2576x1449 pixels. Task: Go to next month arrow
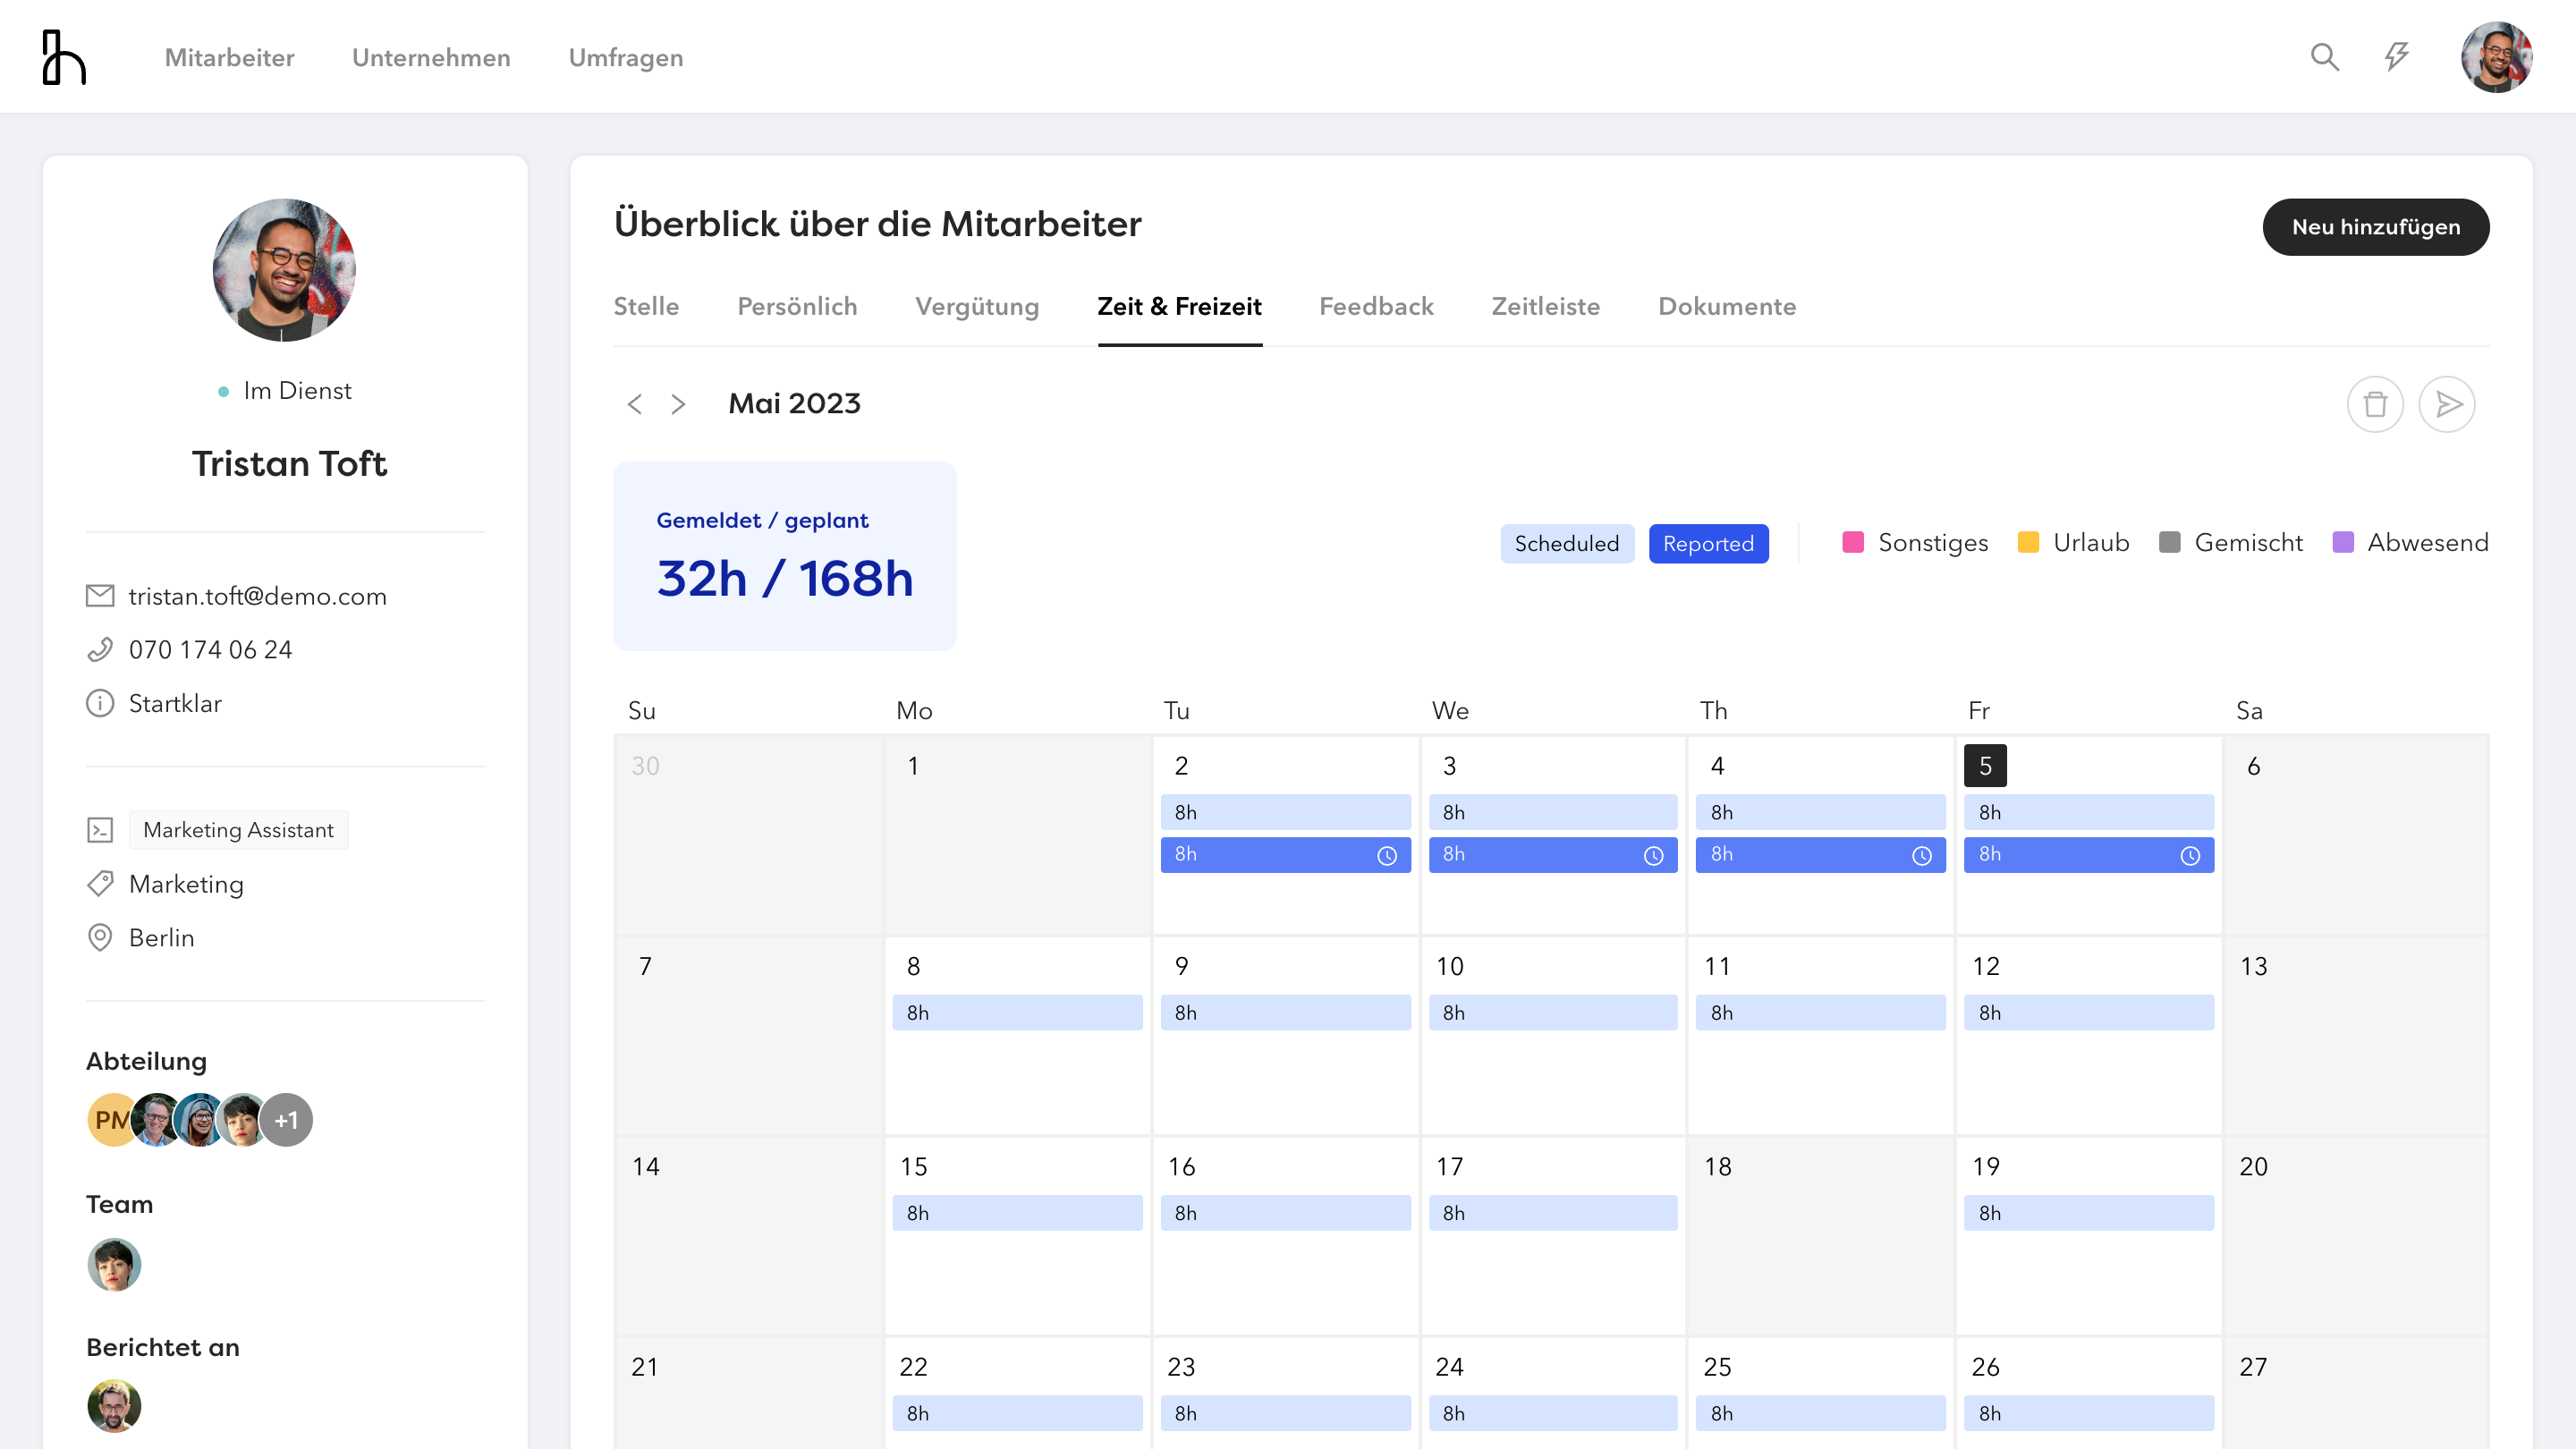[x=678, y=404]
